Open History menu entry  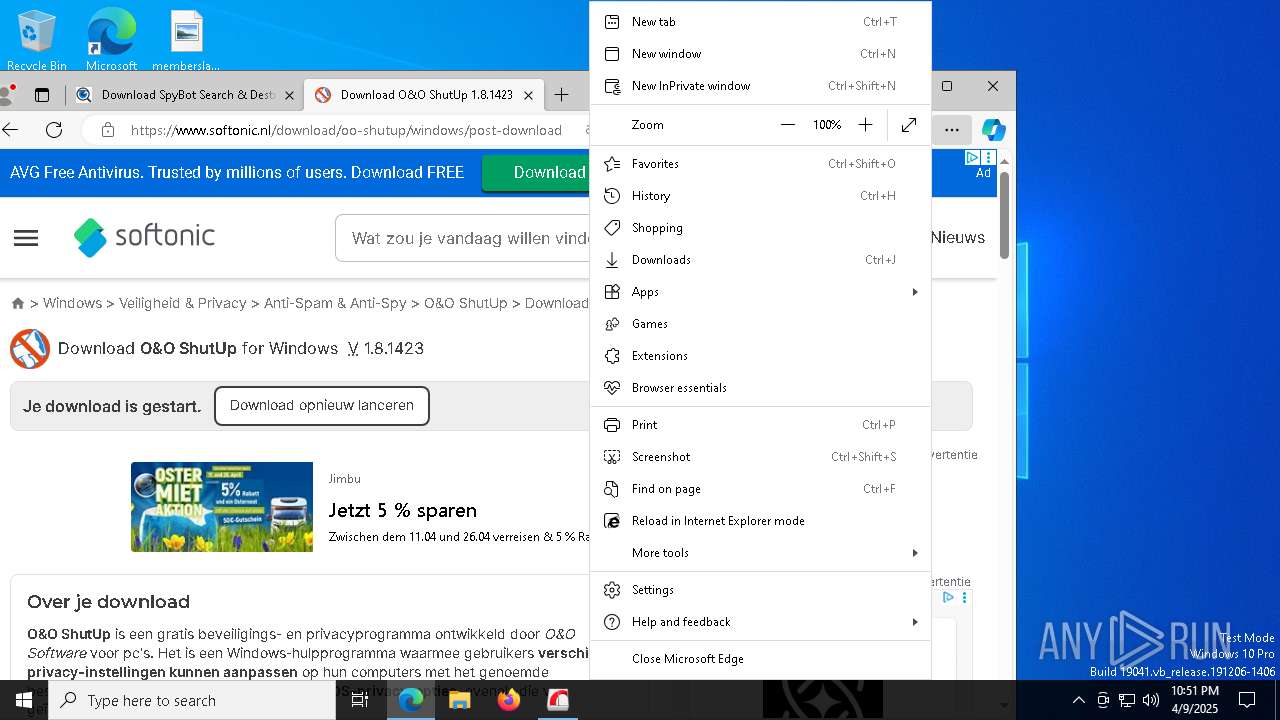760,196
